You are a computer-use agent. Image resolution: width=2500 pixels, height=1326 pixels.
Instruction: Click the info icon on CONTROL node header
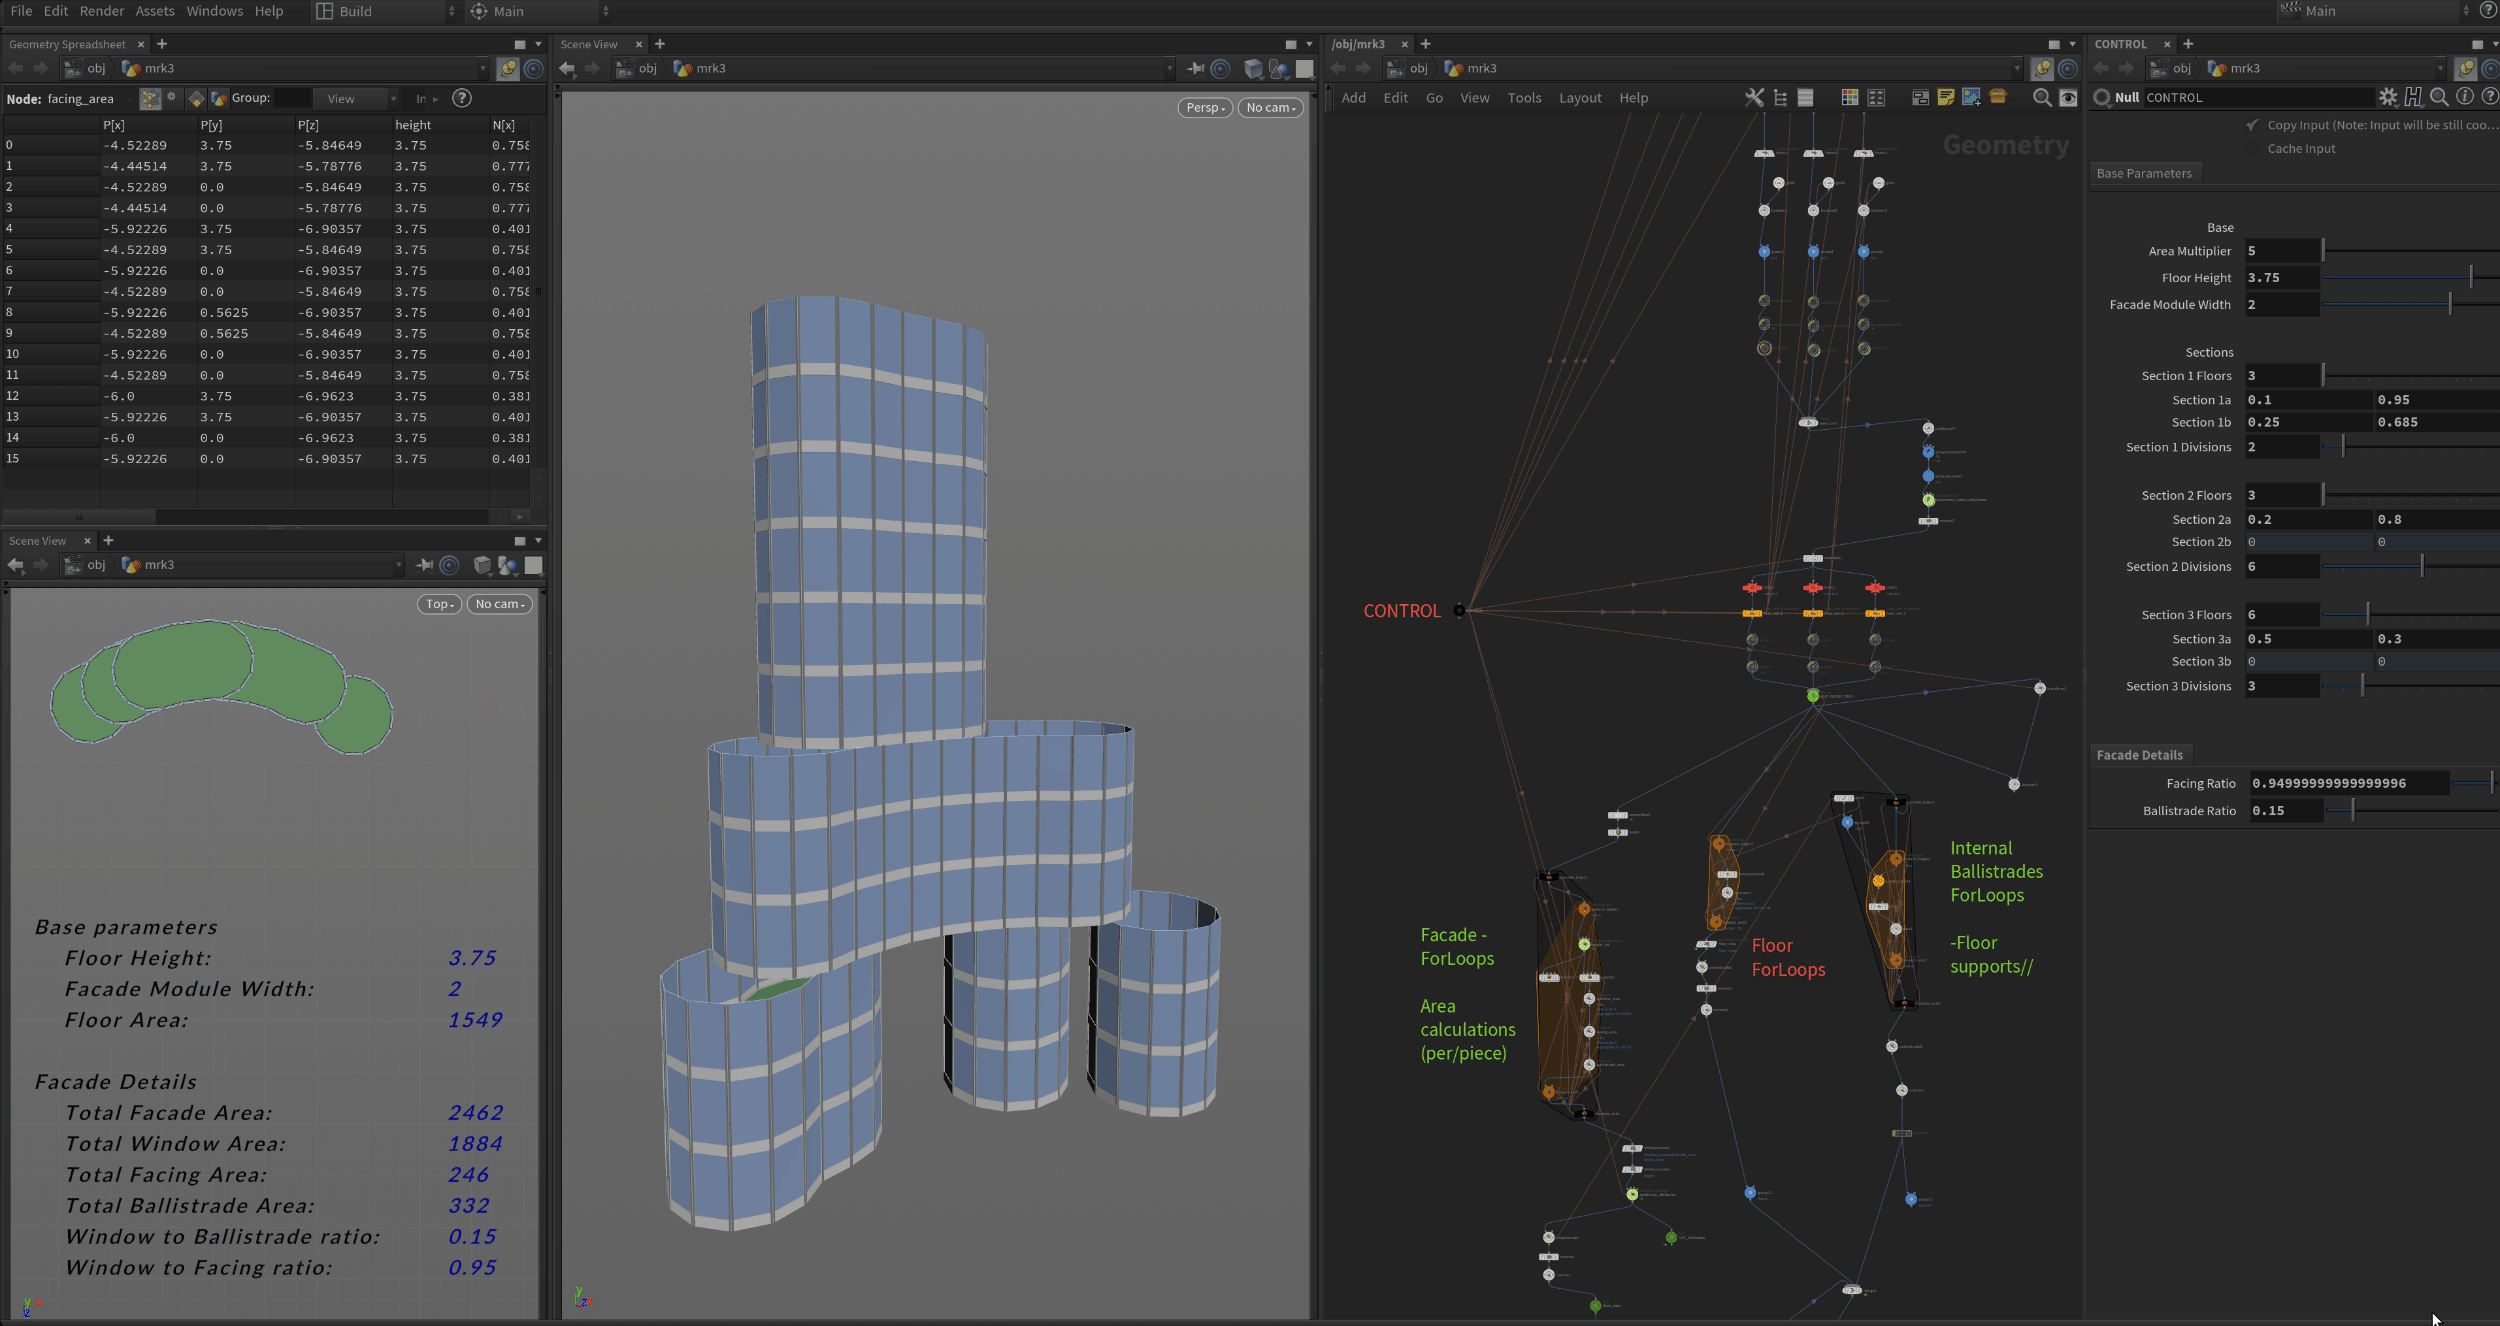pos(2466,97)
